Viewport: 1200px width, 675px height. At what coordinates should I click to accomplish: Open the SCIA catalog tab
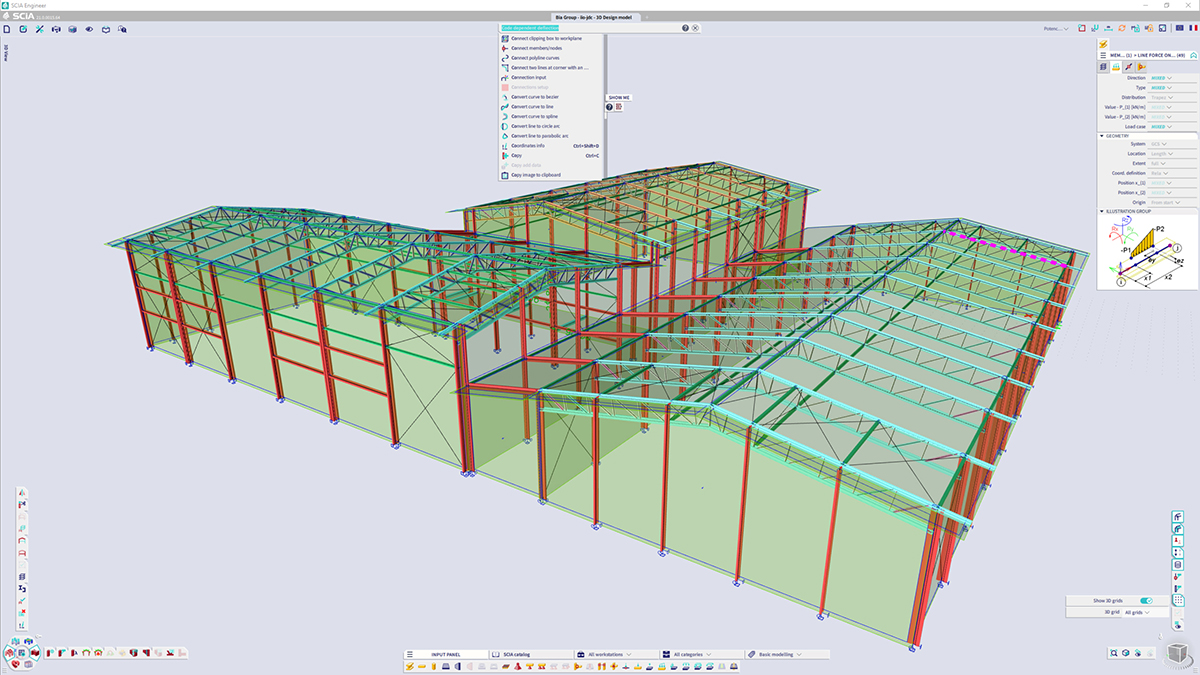[515, 654]
